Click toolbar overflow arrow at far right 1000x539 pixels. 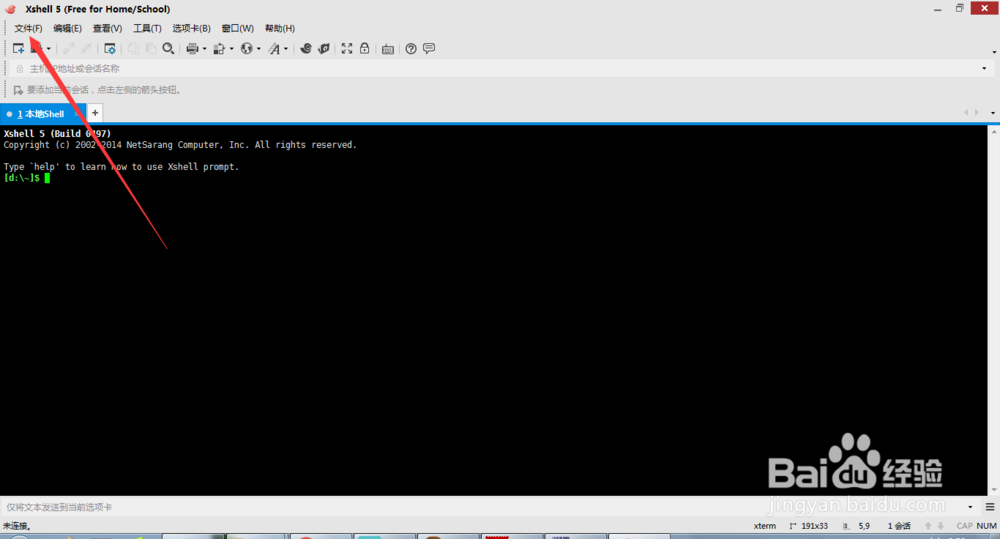(994, 52)
